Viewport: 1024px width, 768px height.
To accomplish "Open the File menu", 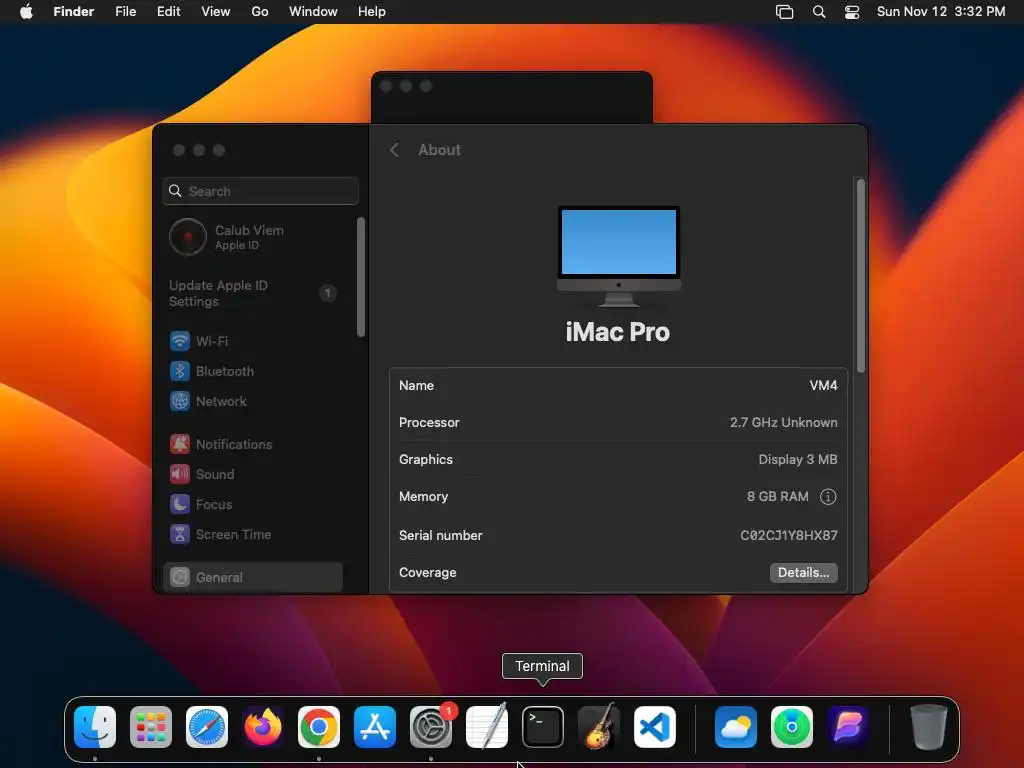I will point(125,11).
